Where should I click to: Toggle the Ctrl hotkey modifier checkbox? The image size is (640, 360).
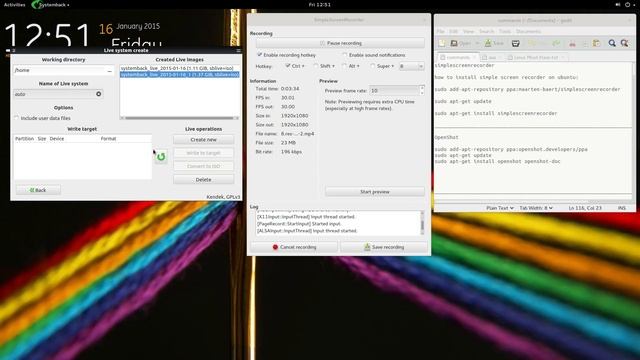point(288,66)
